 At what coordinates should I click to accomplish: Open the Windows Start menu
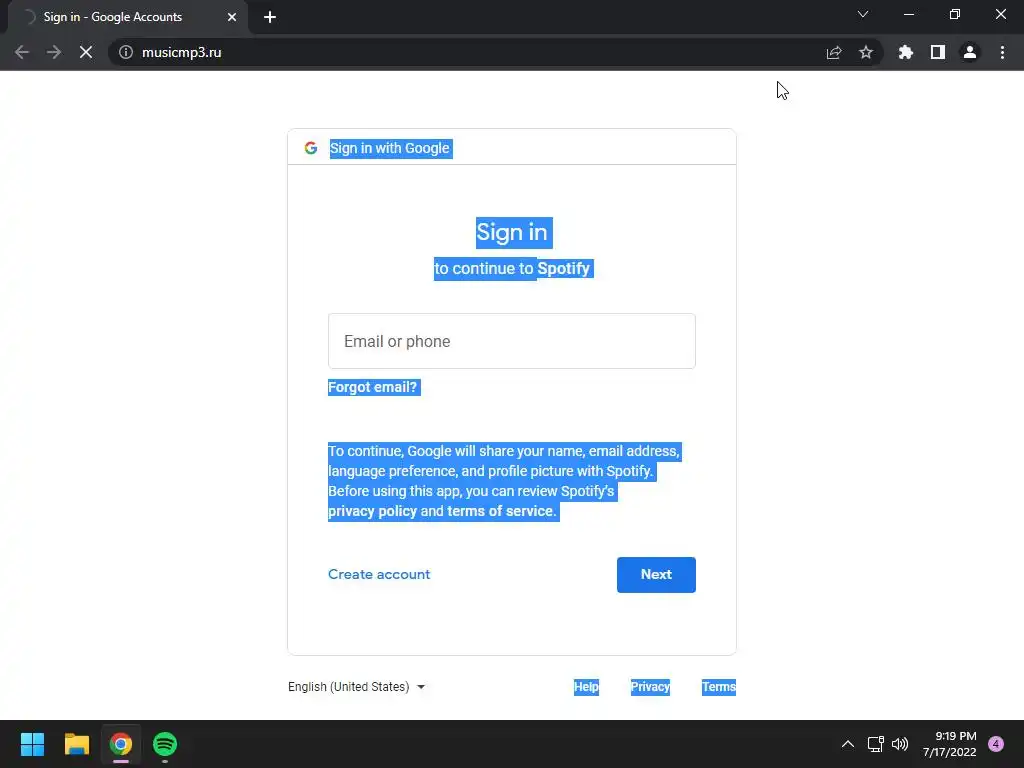[x=33, y=744]
